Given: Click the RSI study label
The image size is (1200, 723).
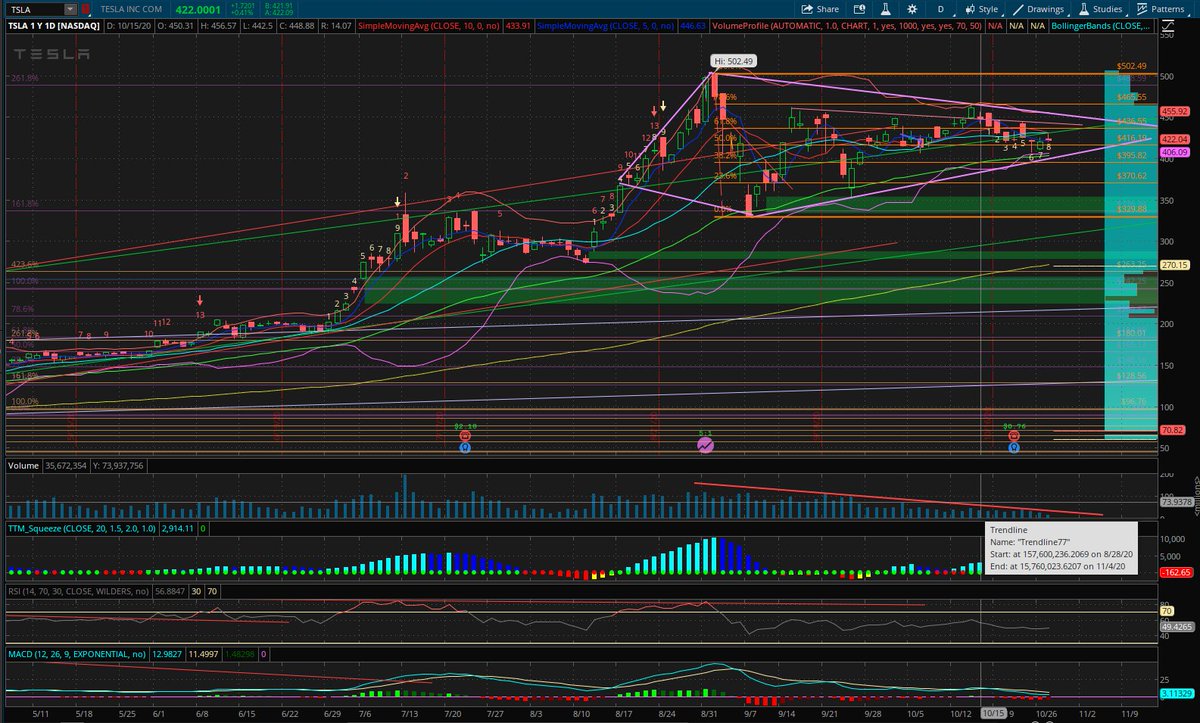Looking at the screenshot, I should (77, 590).
